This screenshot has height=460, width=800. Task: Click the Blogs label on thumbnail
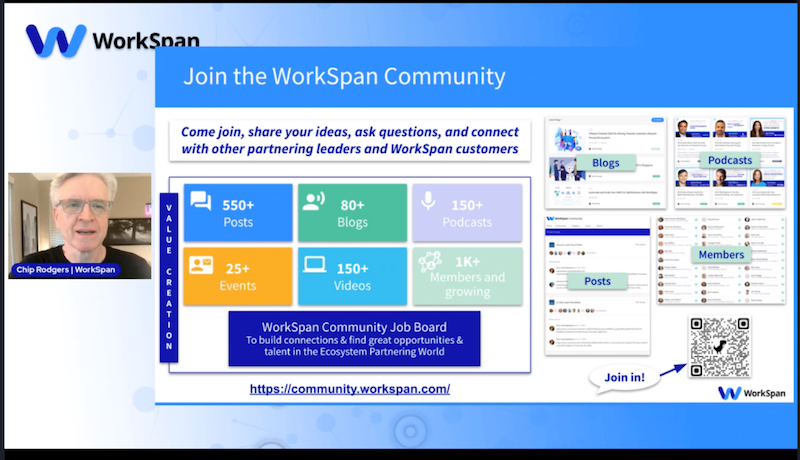[x=606, y=163]
